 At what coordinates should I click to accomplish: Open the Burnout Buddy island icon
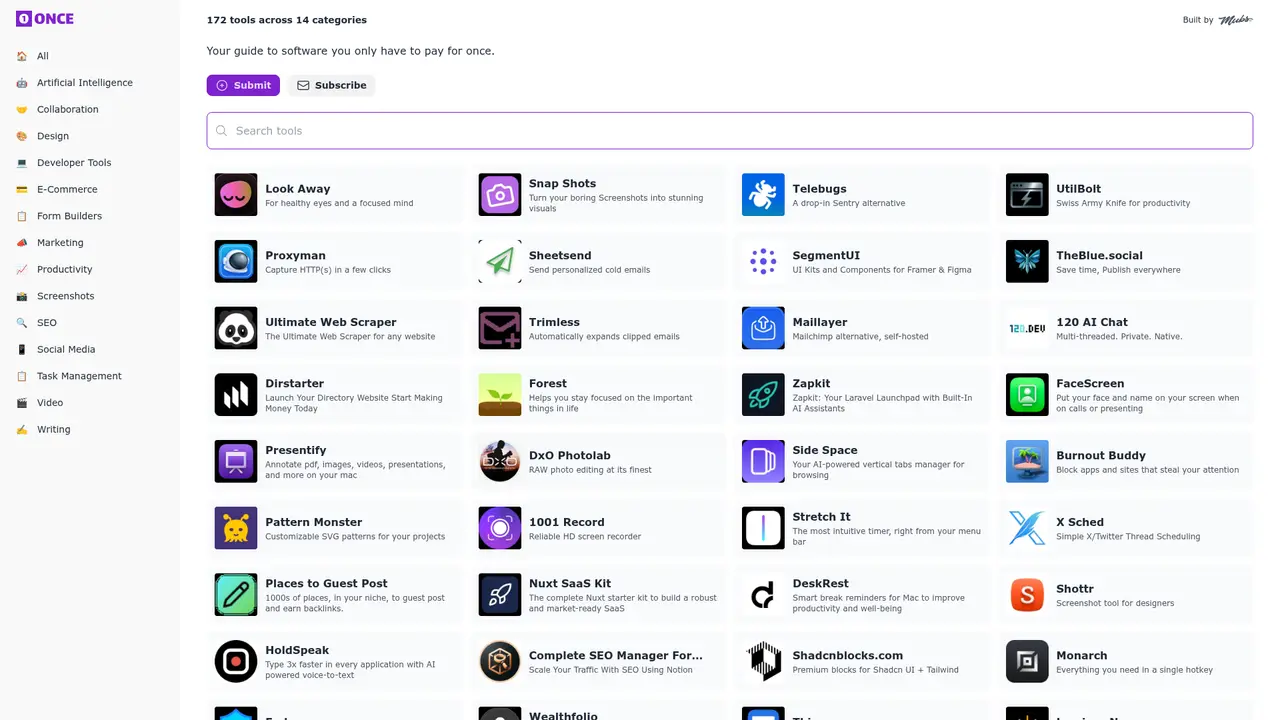(1027, 462)
